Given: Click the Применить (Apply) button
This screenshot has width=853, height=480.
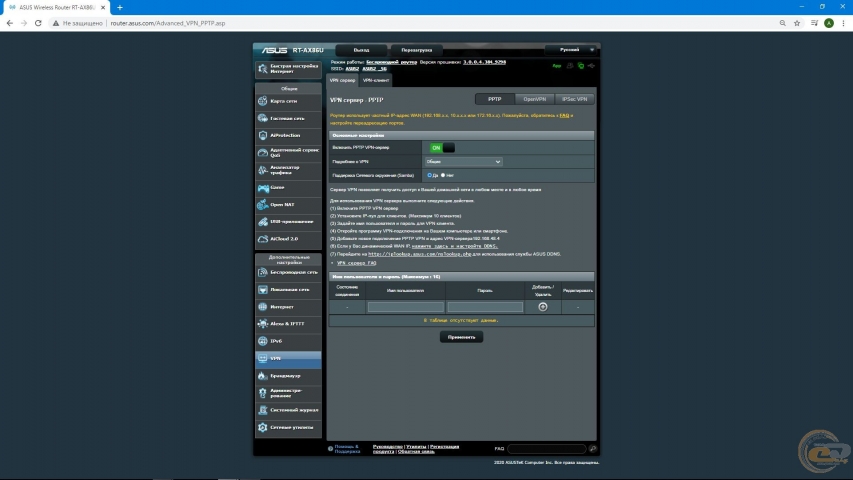Looking at the screenshot, I should [x=461, y=337].
